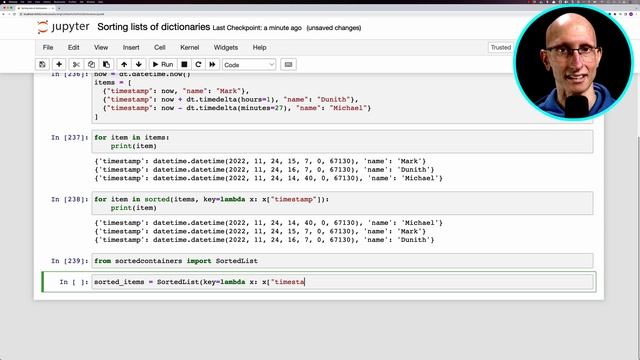This screenshot has width=640, height=360.
Task: Move selected cell up arrow
Action: pos(124,64)
